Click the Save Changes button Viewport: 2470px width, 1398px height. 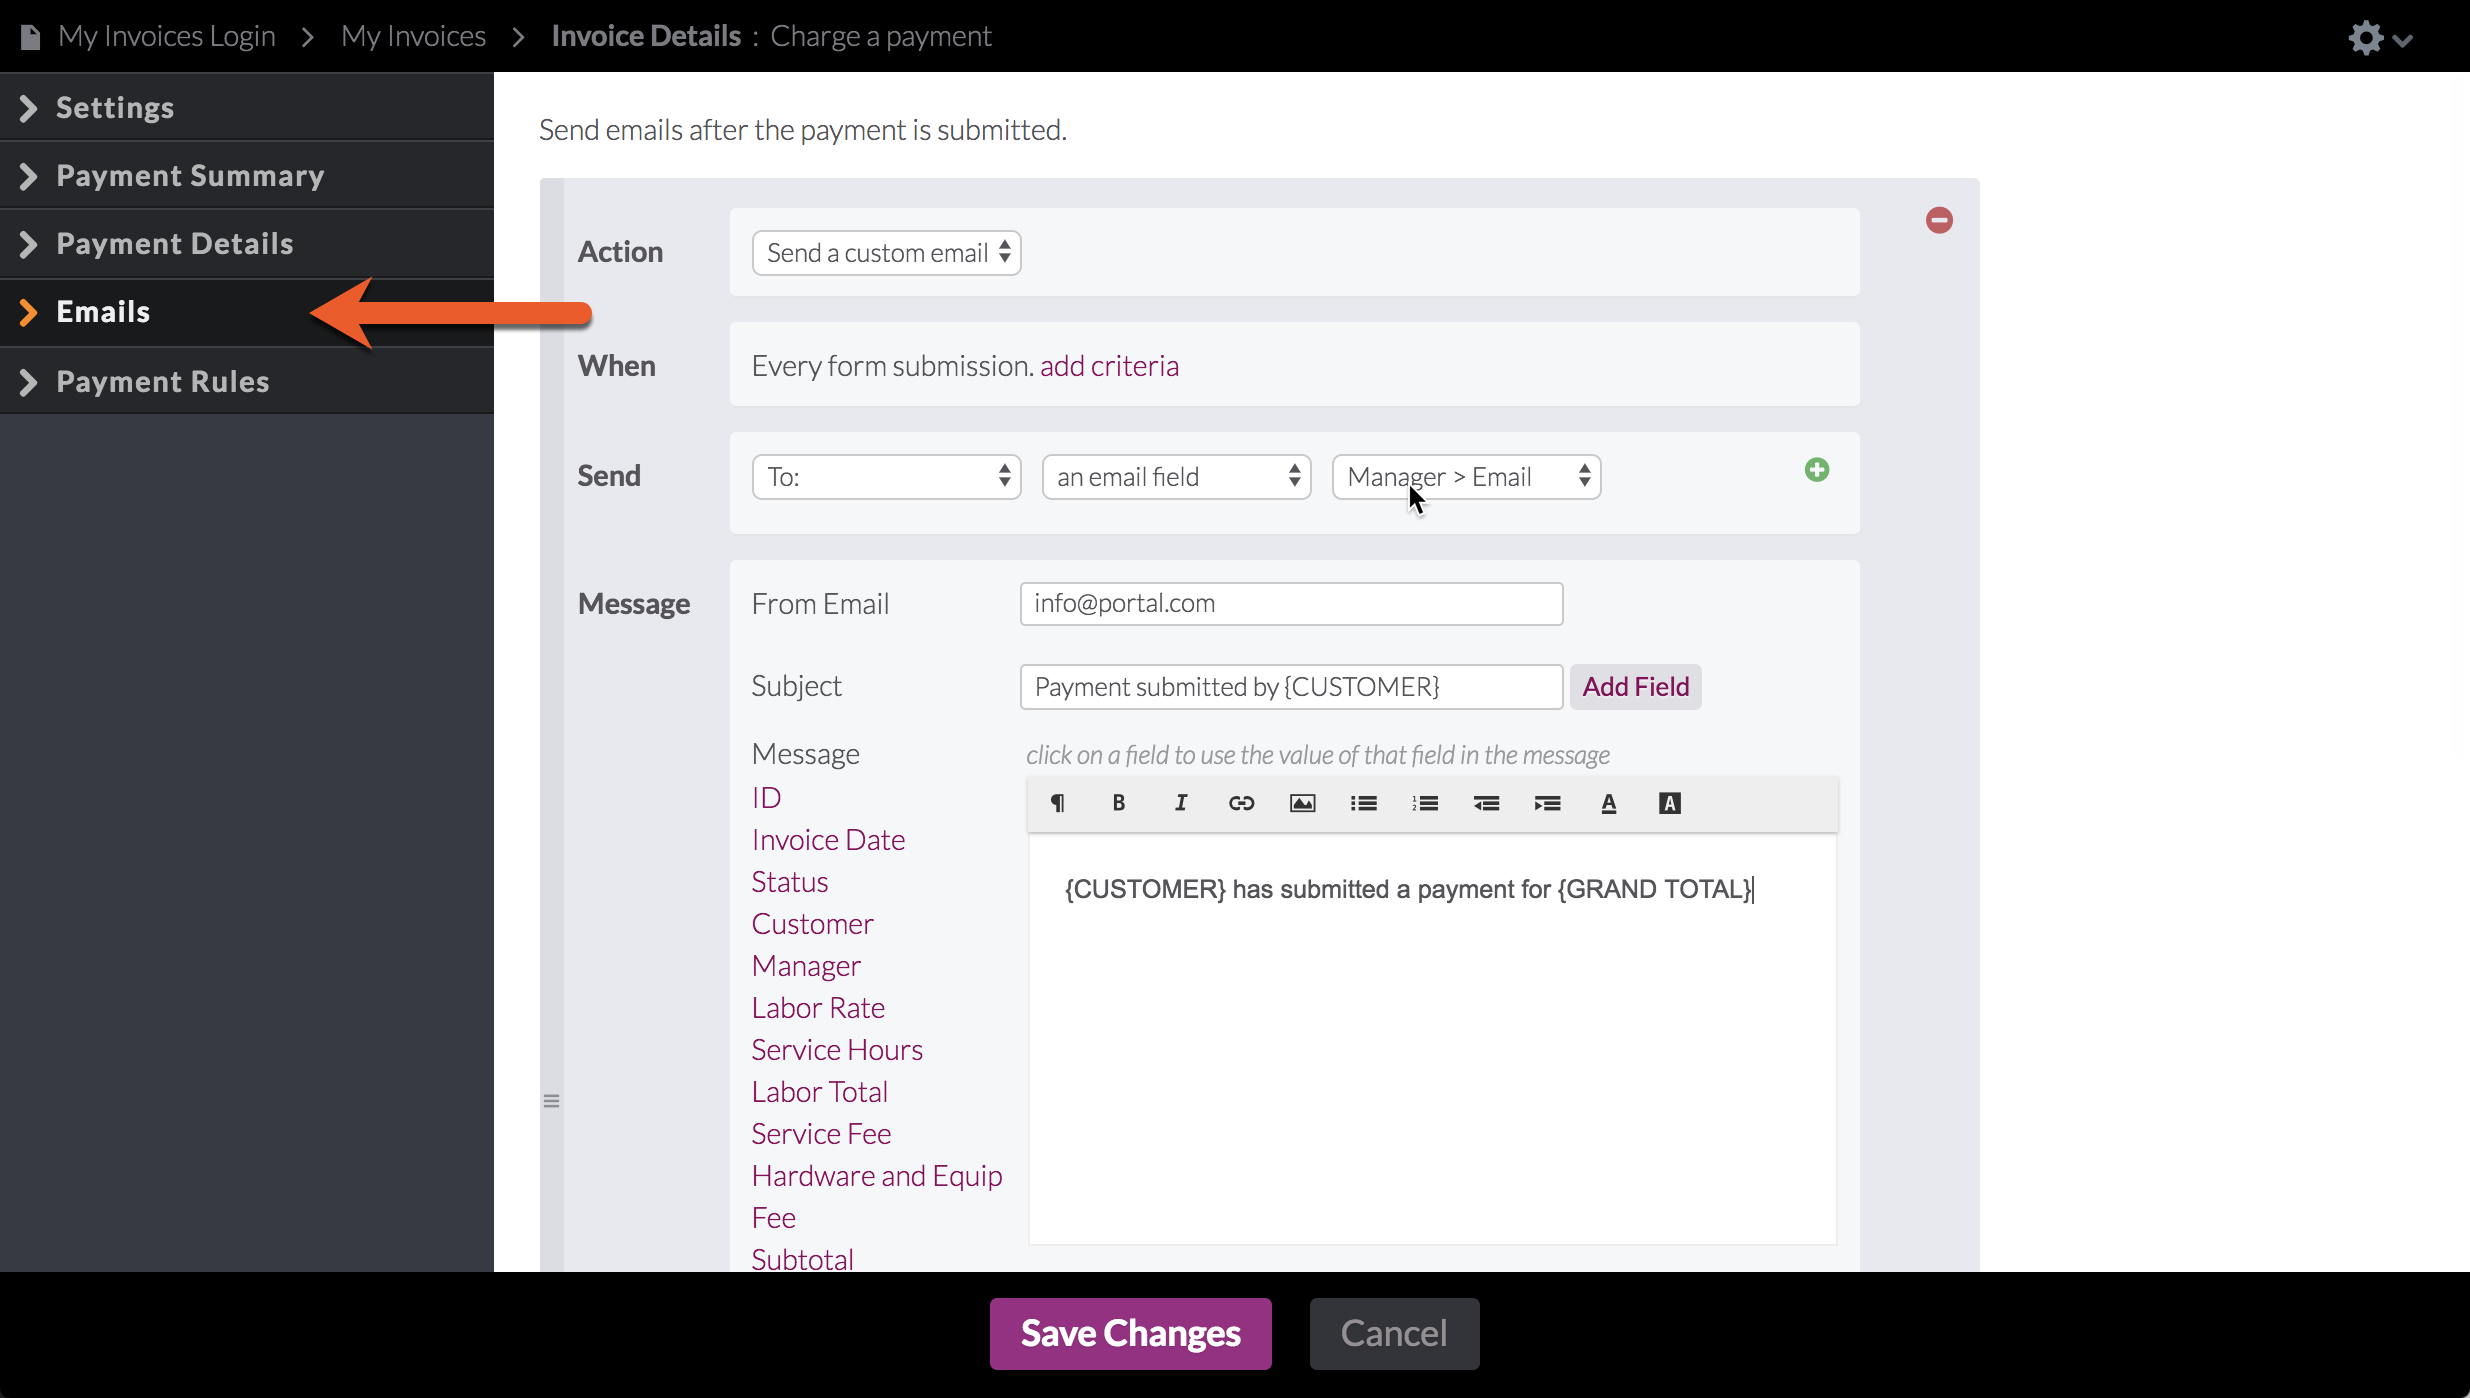1130,1333
